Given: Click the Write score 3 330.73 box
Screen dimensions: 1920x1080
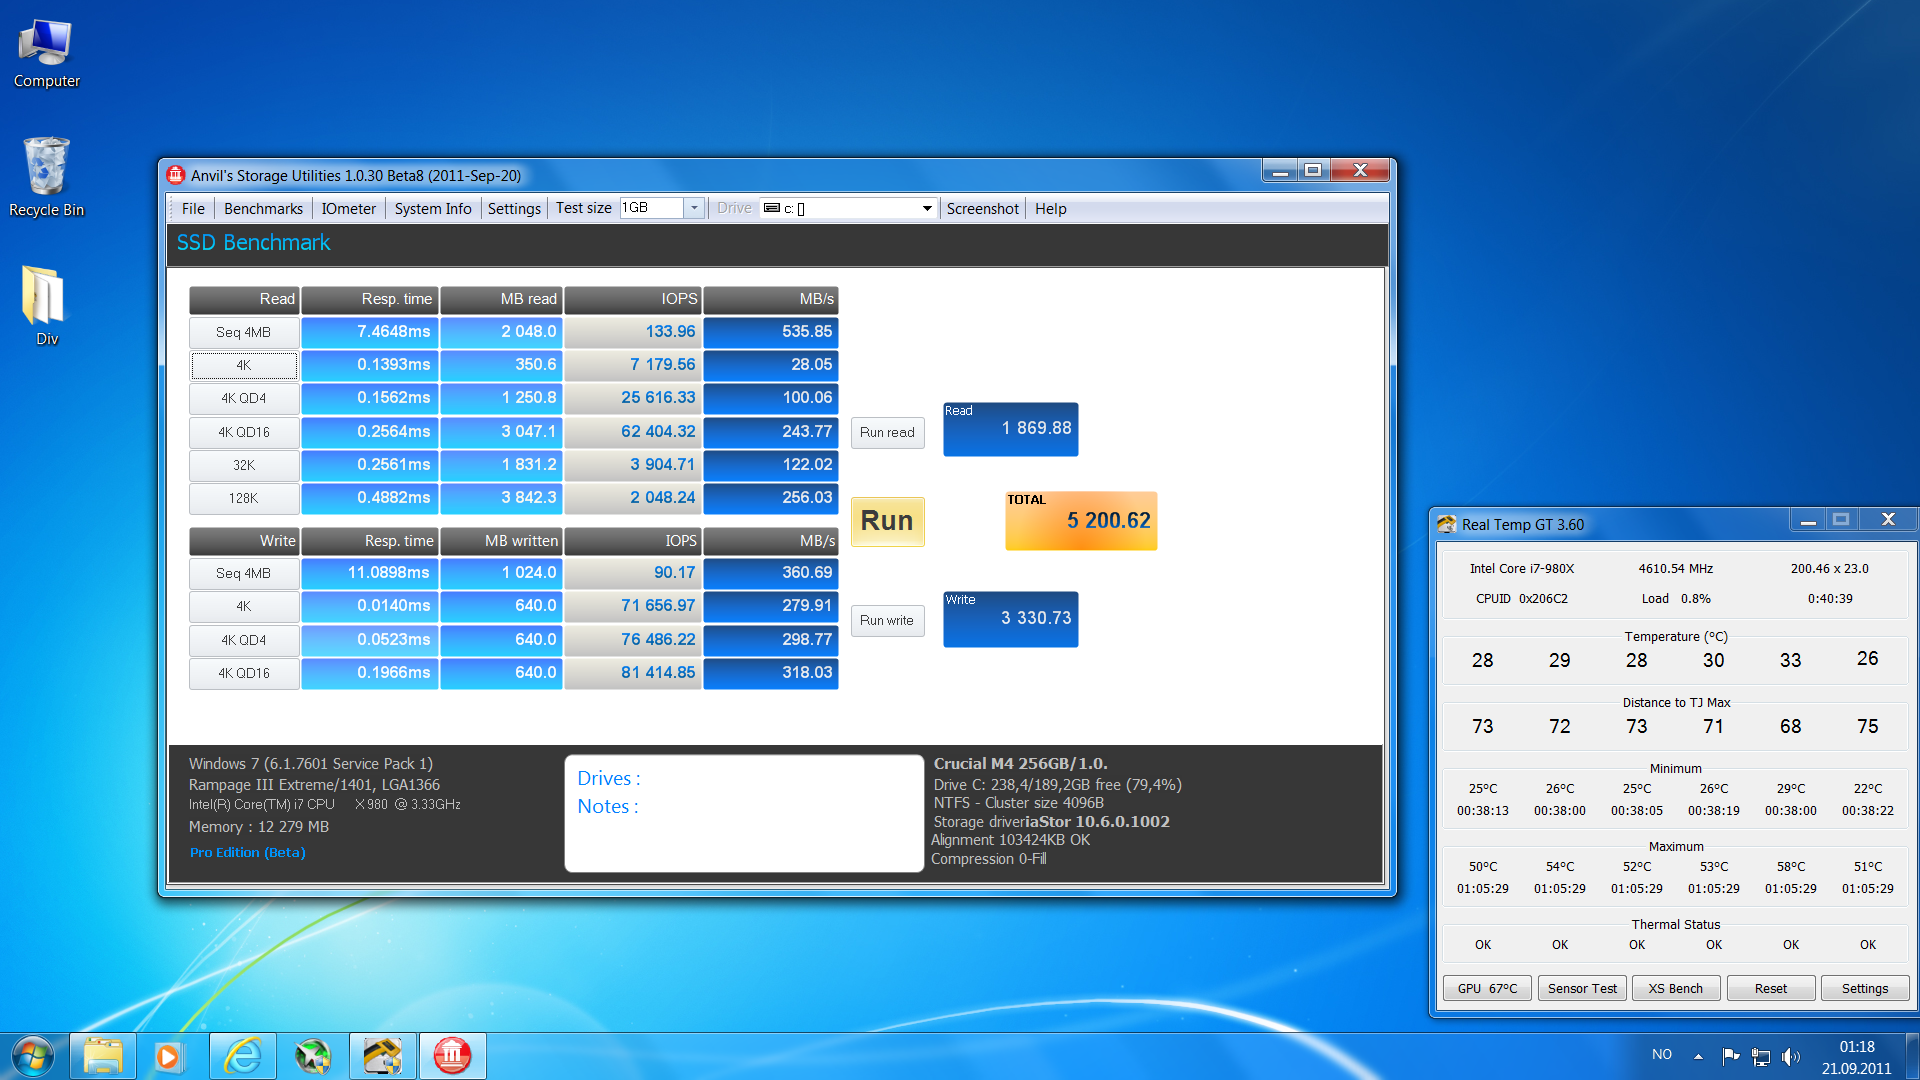Looking at the screenshot, I should pyautogui.click(x=1010, y=619).
